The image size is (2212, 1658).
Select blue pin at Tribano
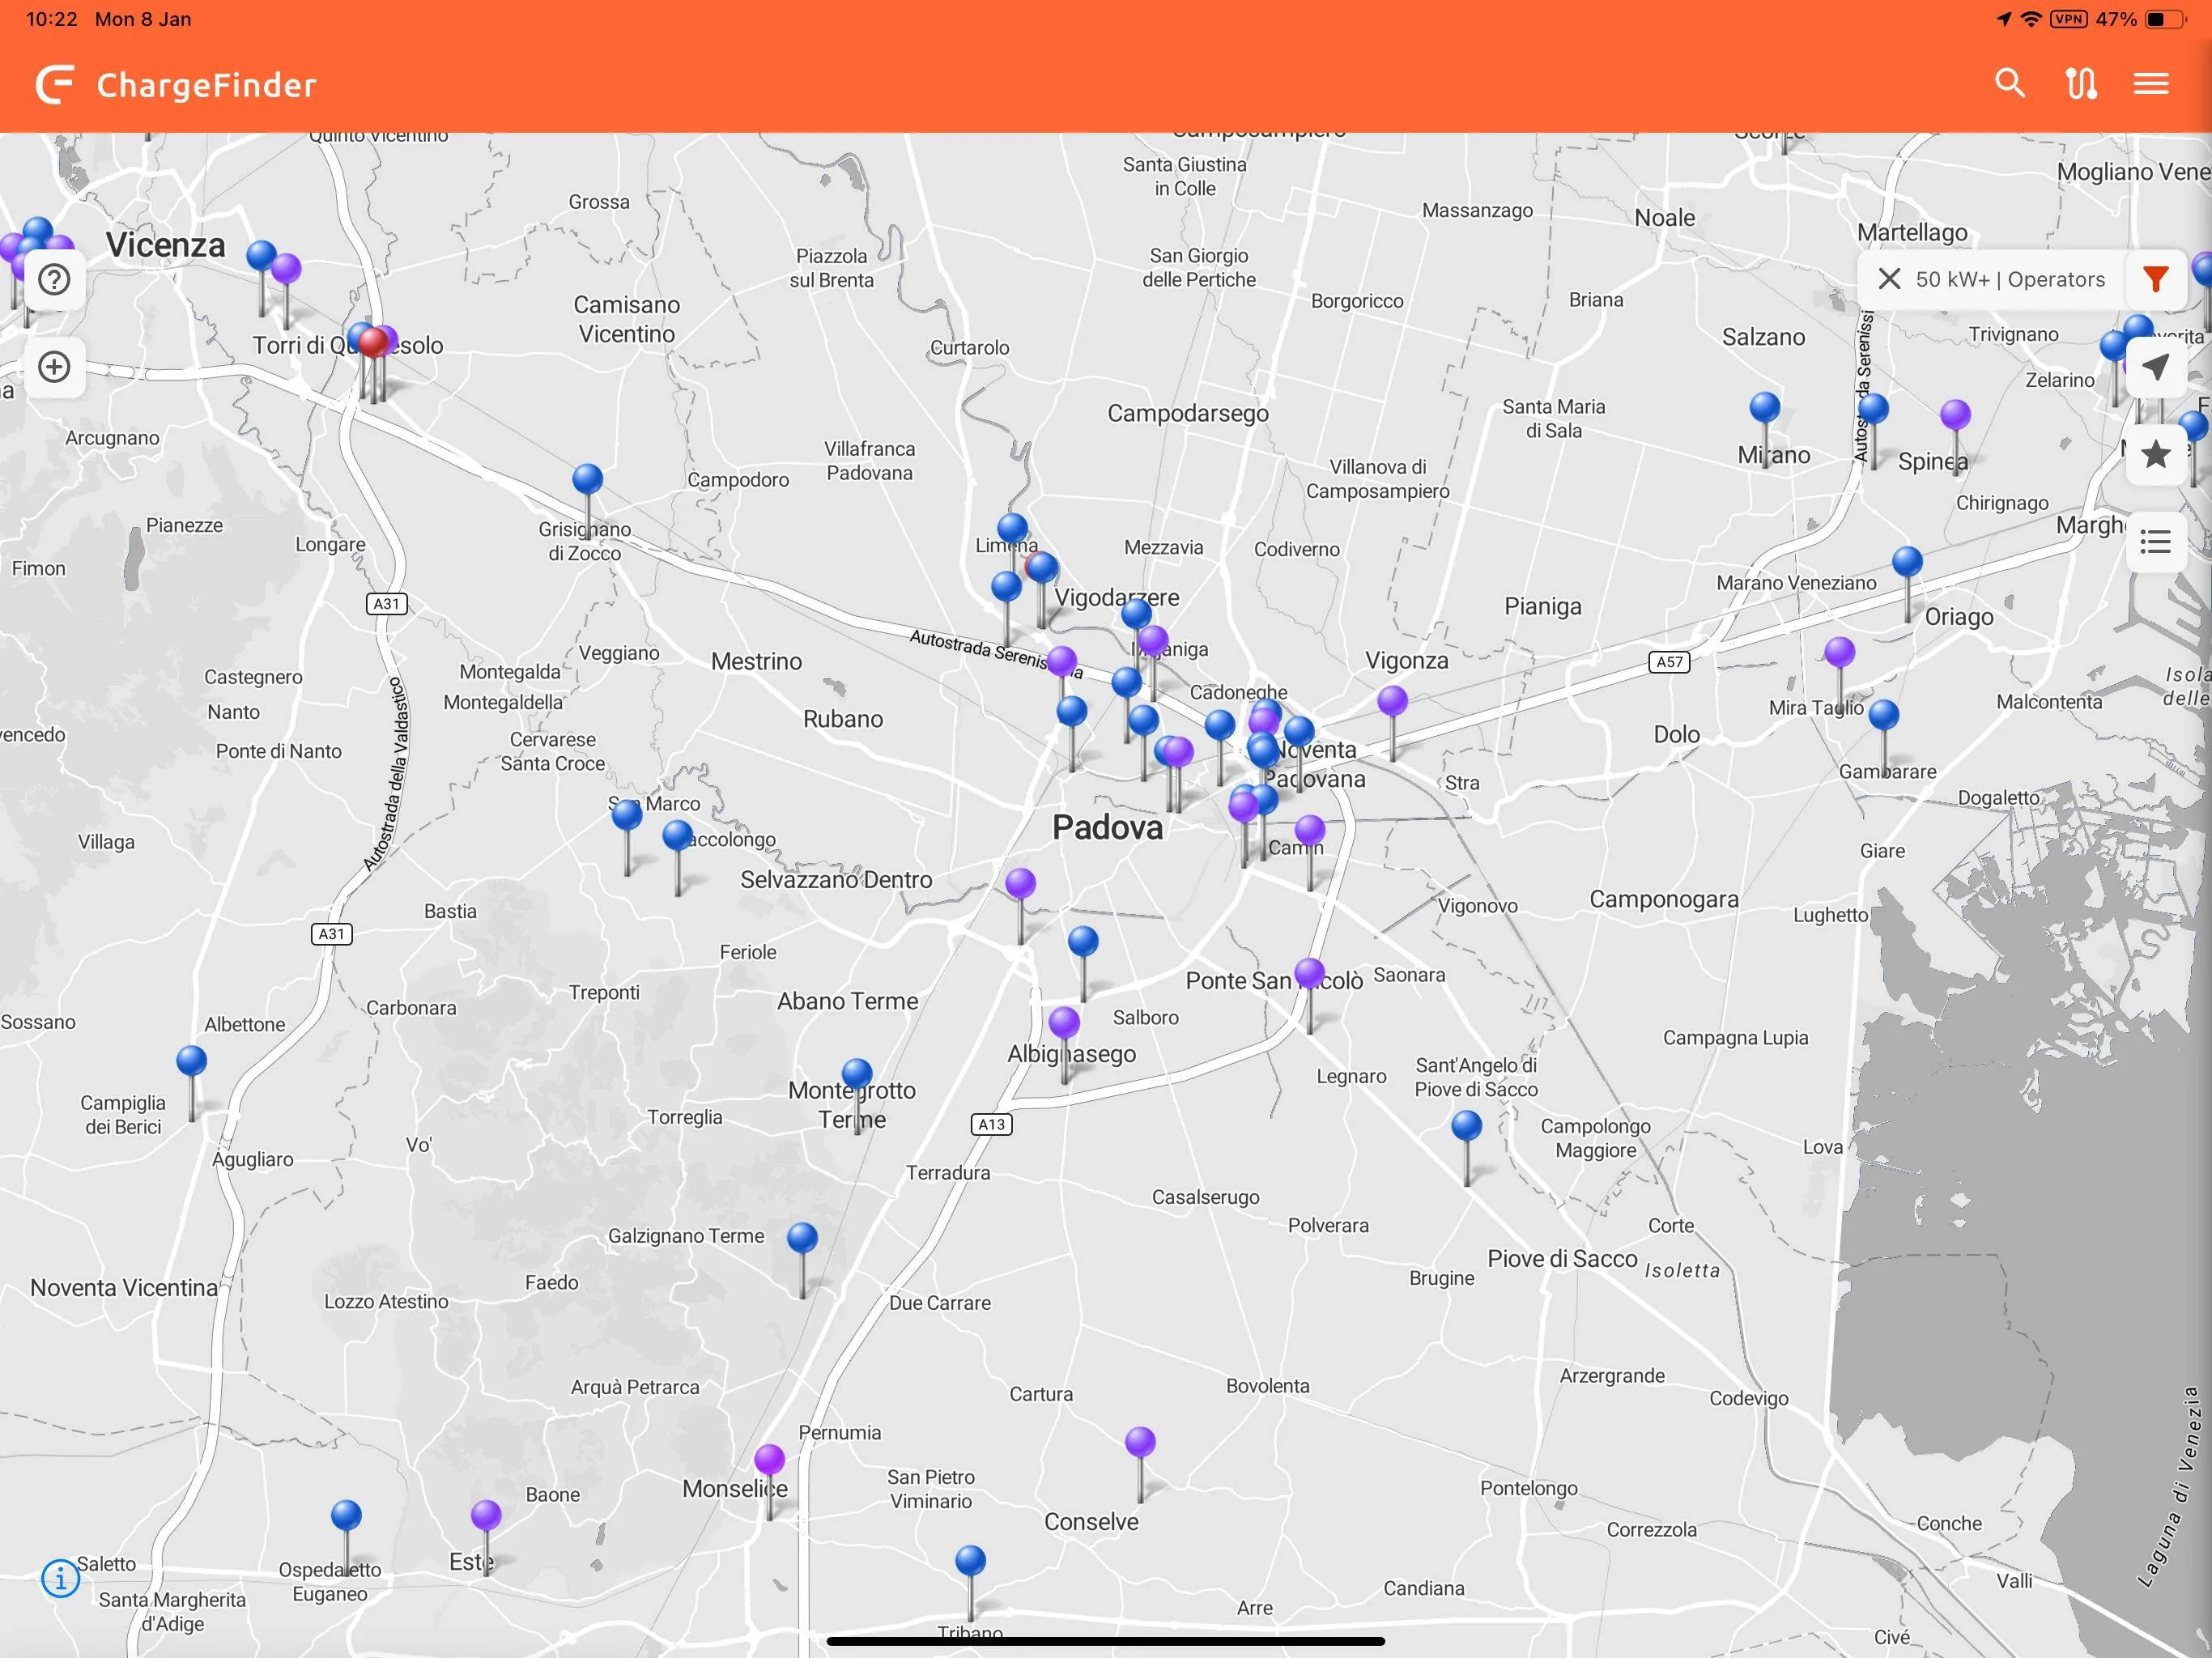click(970, 1560)
